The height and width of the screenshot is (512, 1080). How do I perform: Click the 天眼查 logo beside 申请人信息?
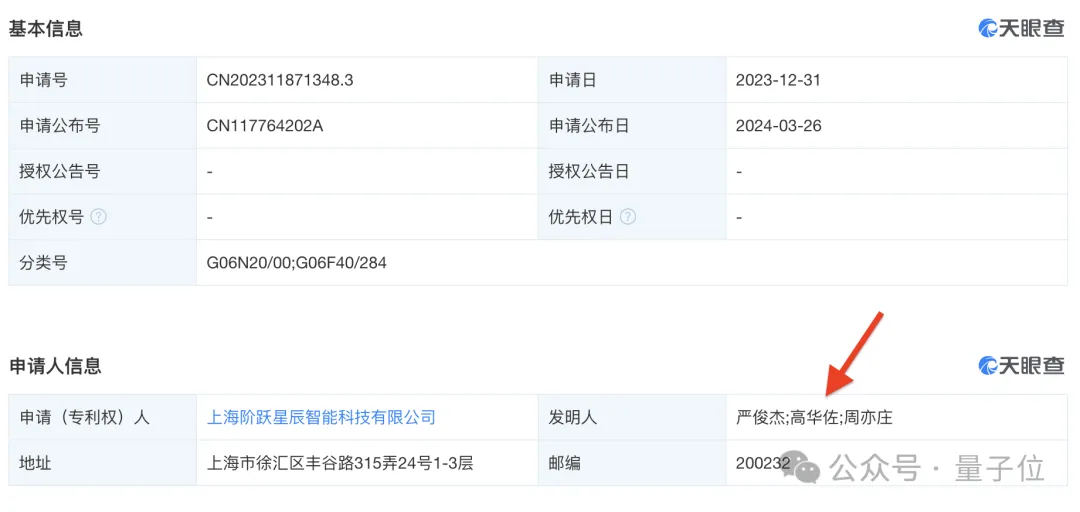1021,366
